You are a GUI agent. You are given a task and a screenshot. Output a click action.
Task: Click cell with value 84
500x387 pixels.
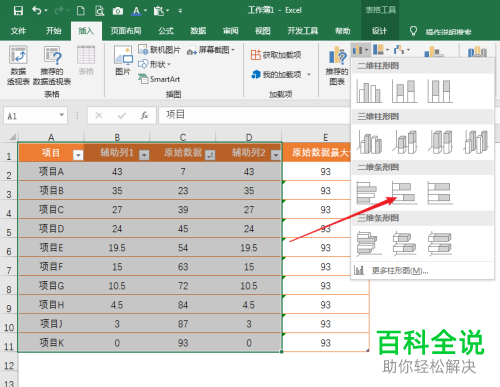tap(183, 304)
